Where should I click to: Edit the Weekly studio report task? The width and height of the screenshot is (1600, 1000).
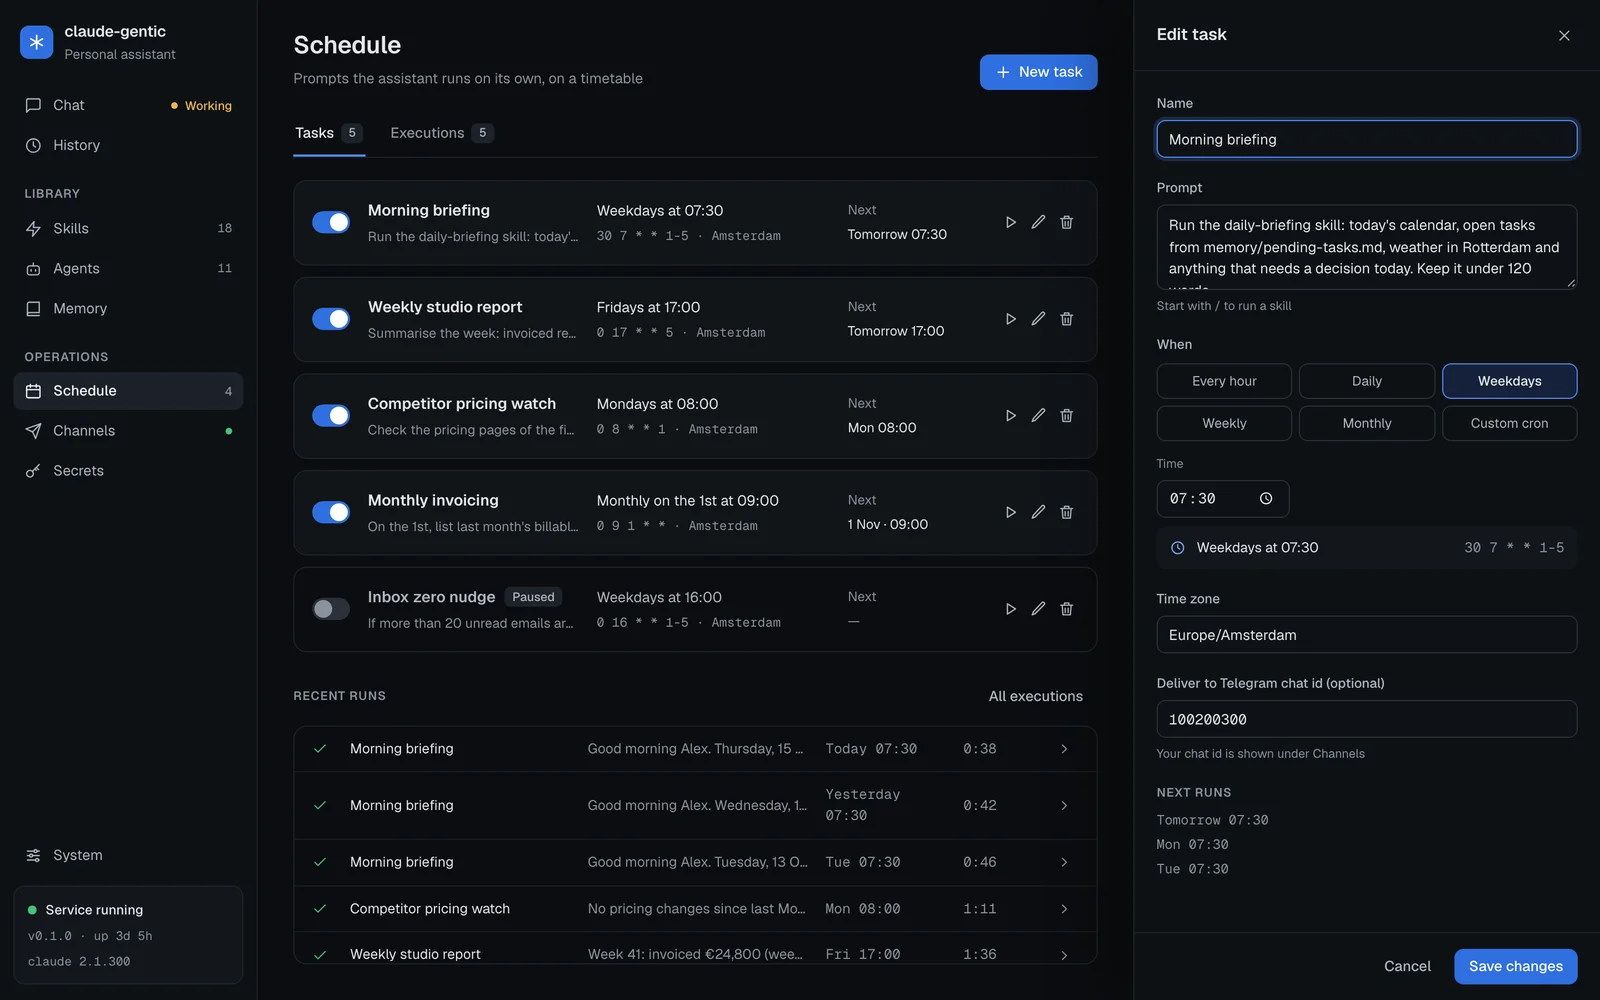pyautogui.click(x=1038, y=319)
